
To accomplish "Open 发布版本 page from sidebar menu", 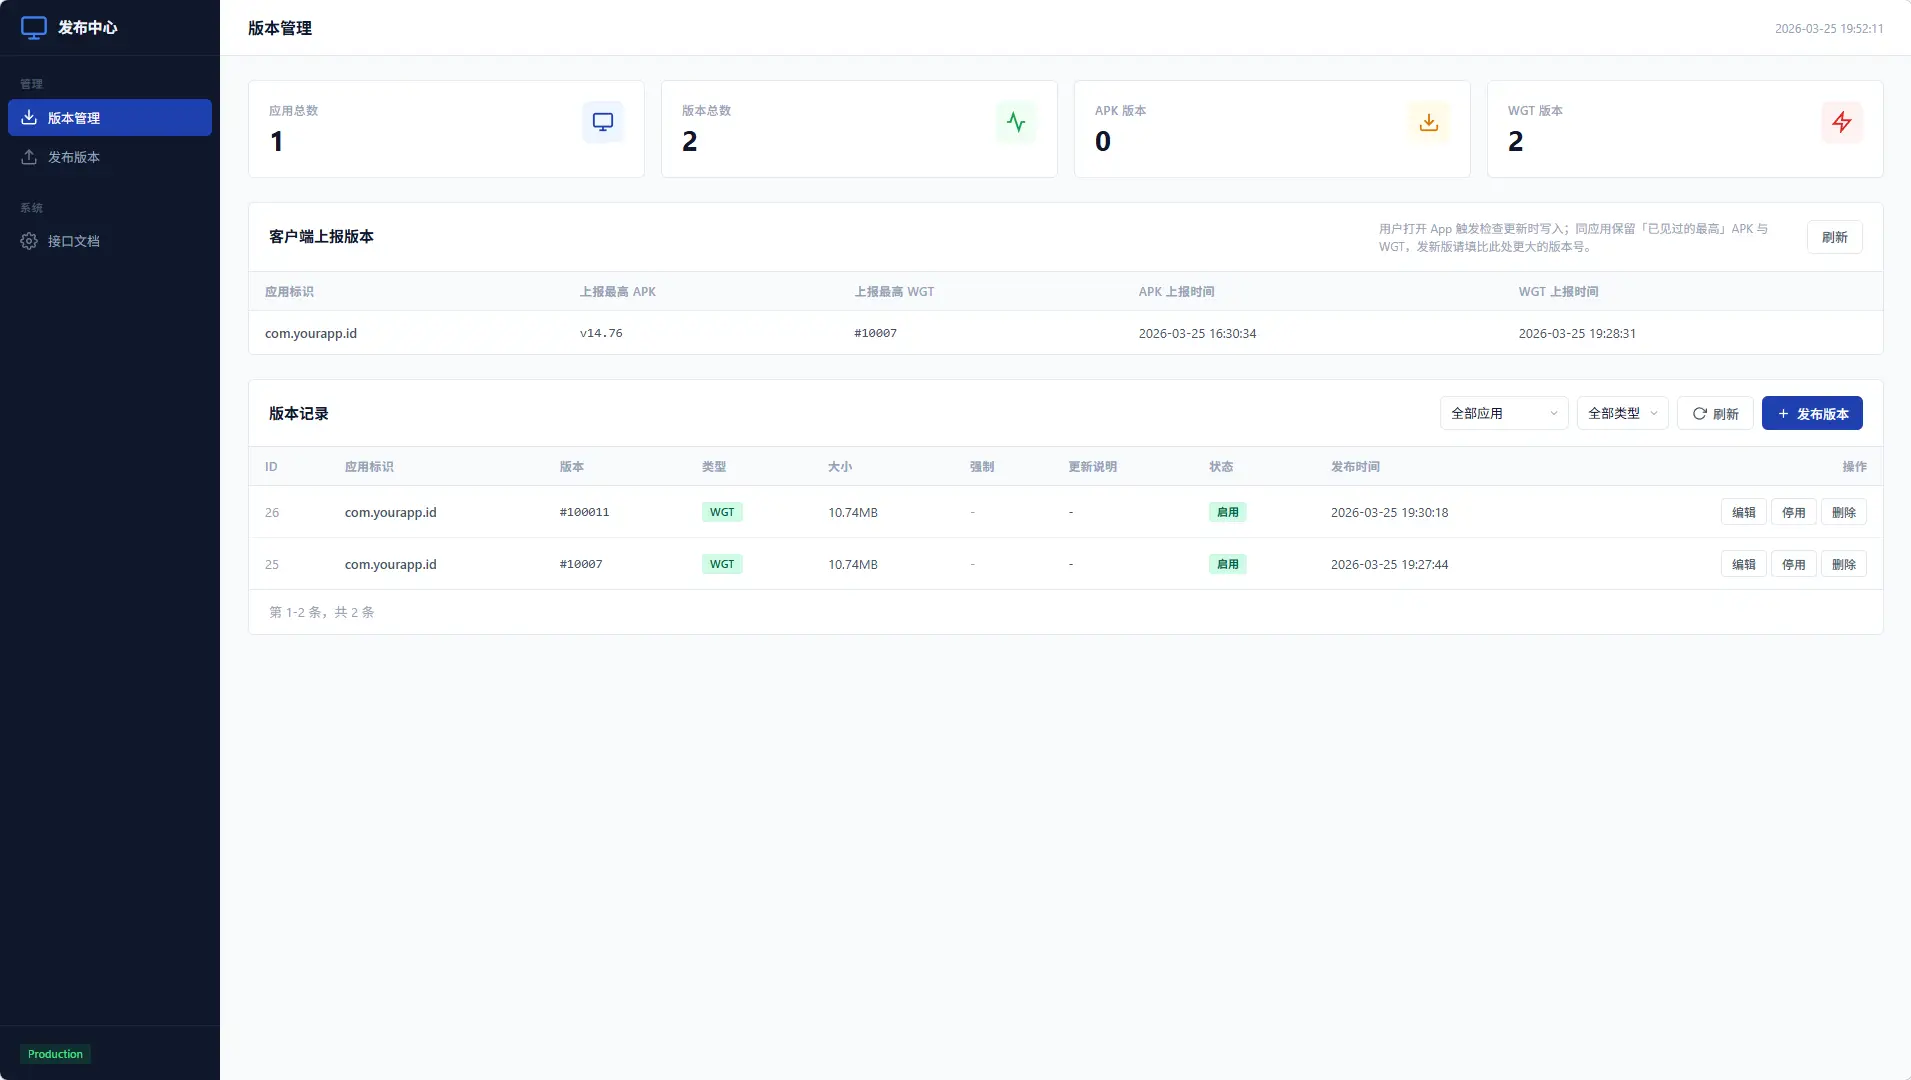I will [x=74, y=157].
